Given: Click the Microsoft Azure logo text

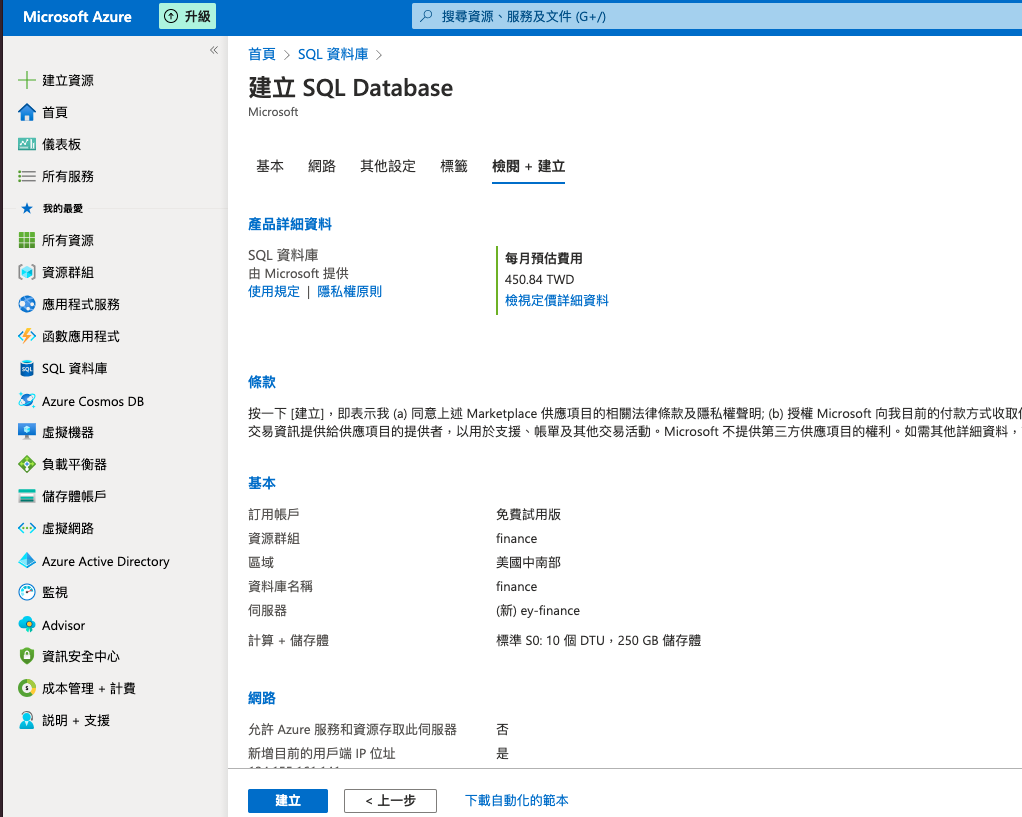Looking at the screenshot, I should click(x=77, y=17).
